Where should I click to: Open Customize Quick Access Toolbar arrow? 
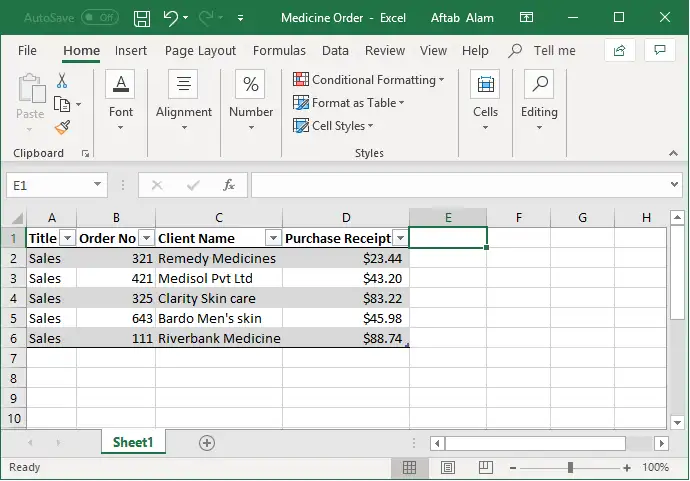(x=240, y=18)
